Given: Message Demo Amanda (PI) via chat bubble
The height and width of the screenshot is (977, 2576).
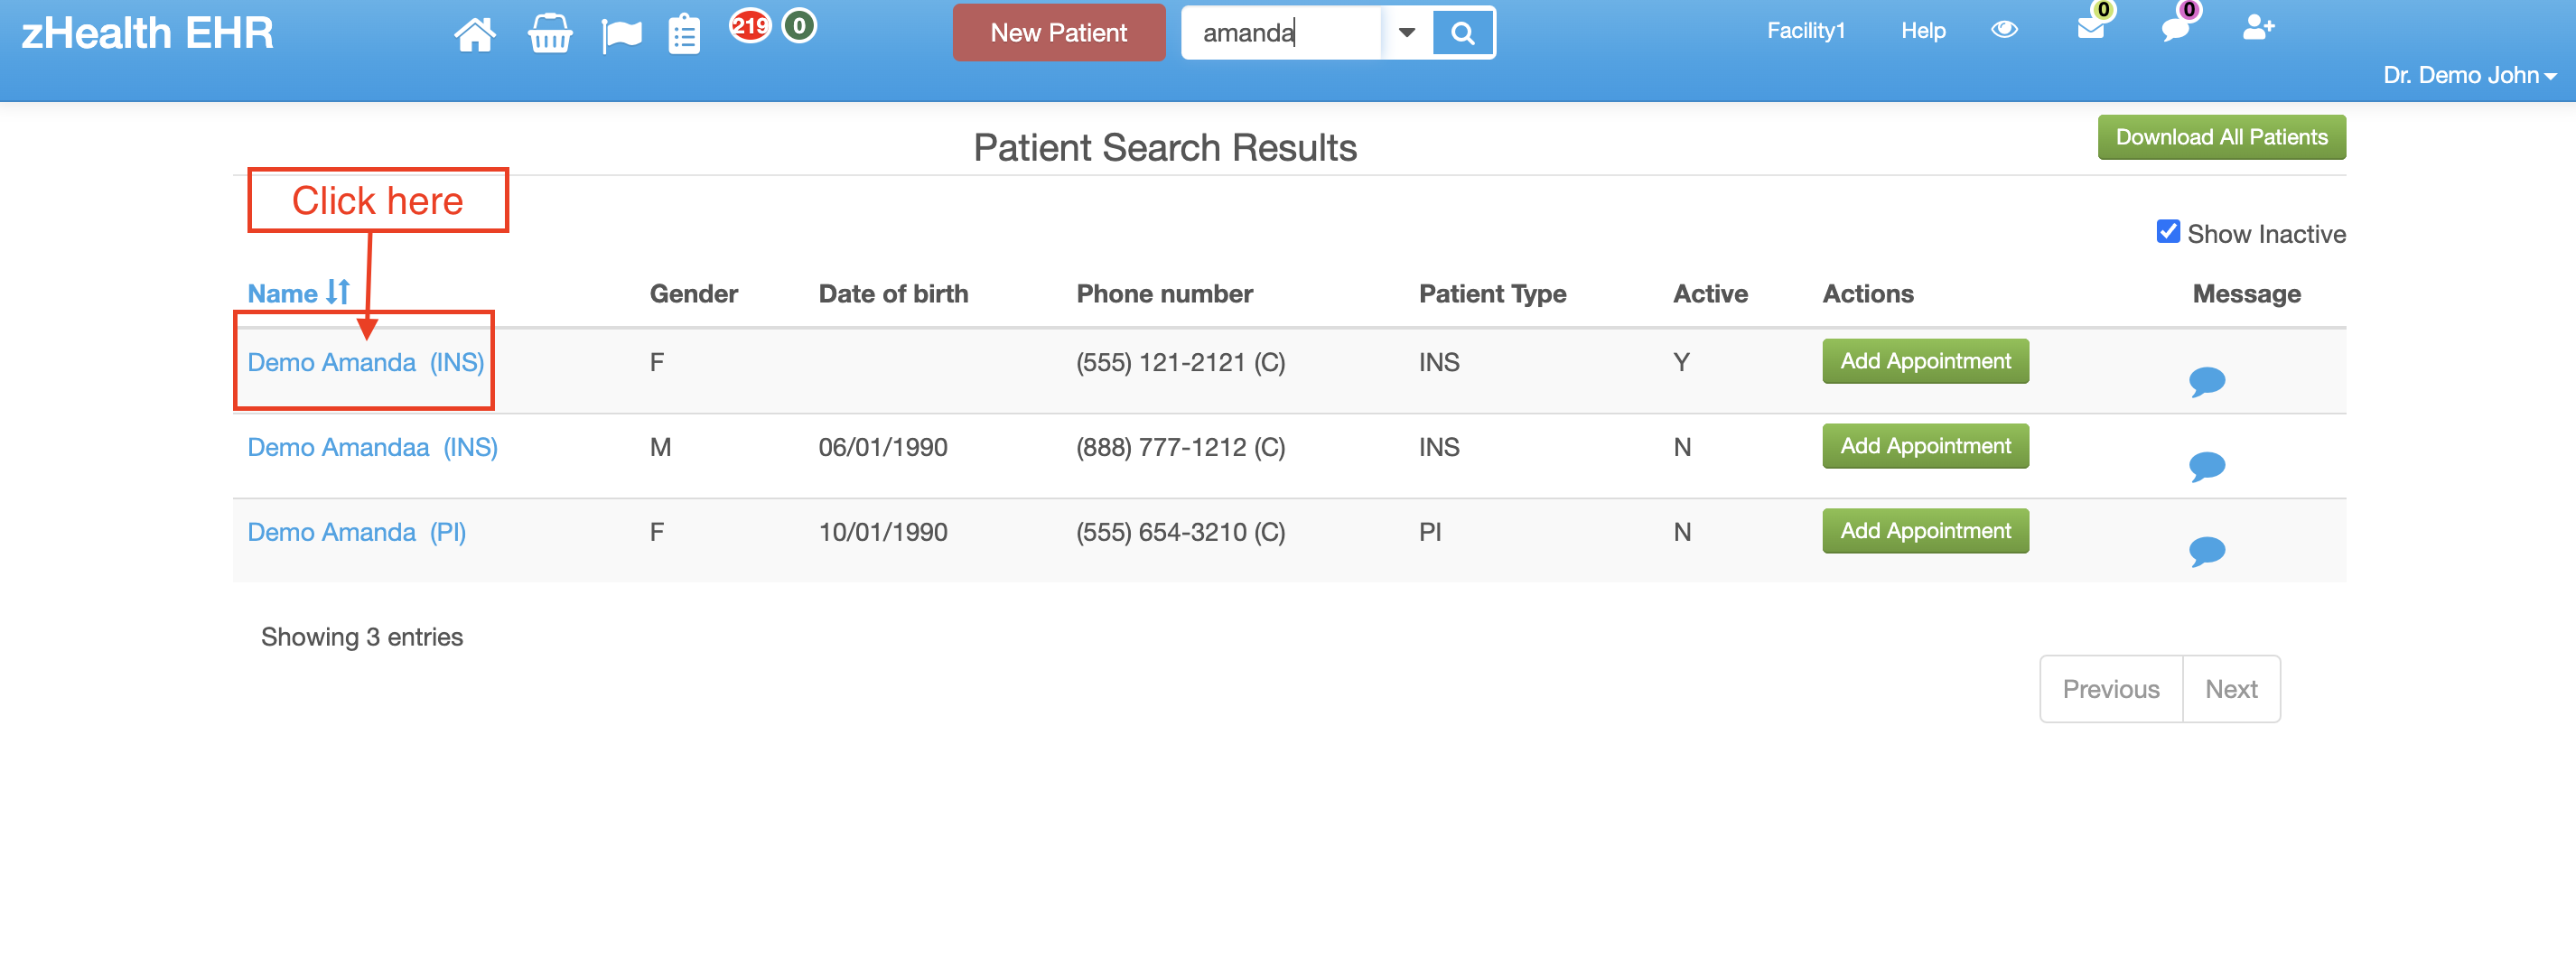Looking at the screenshot, I should pyautogui.click(x=2206, y=552).
